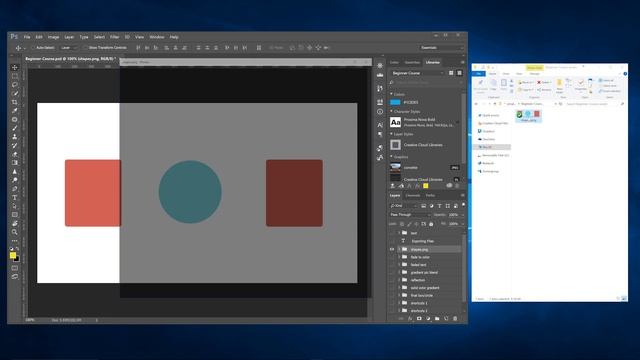Enable the Auto-Select checkbox
The image size is (640, 360).
(x=33, y=48)
